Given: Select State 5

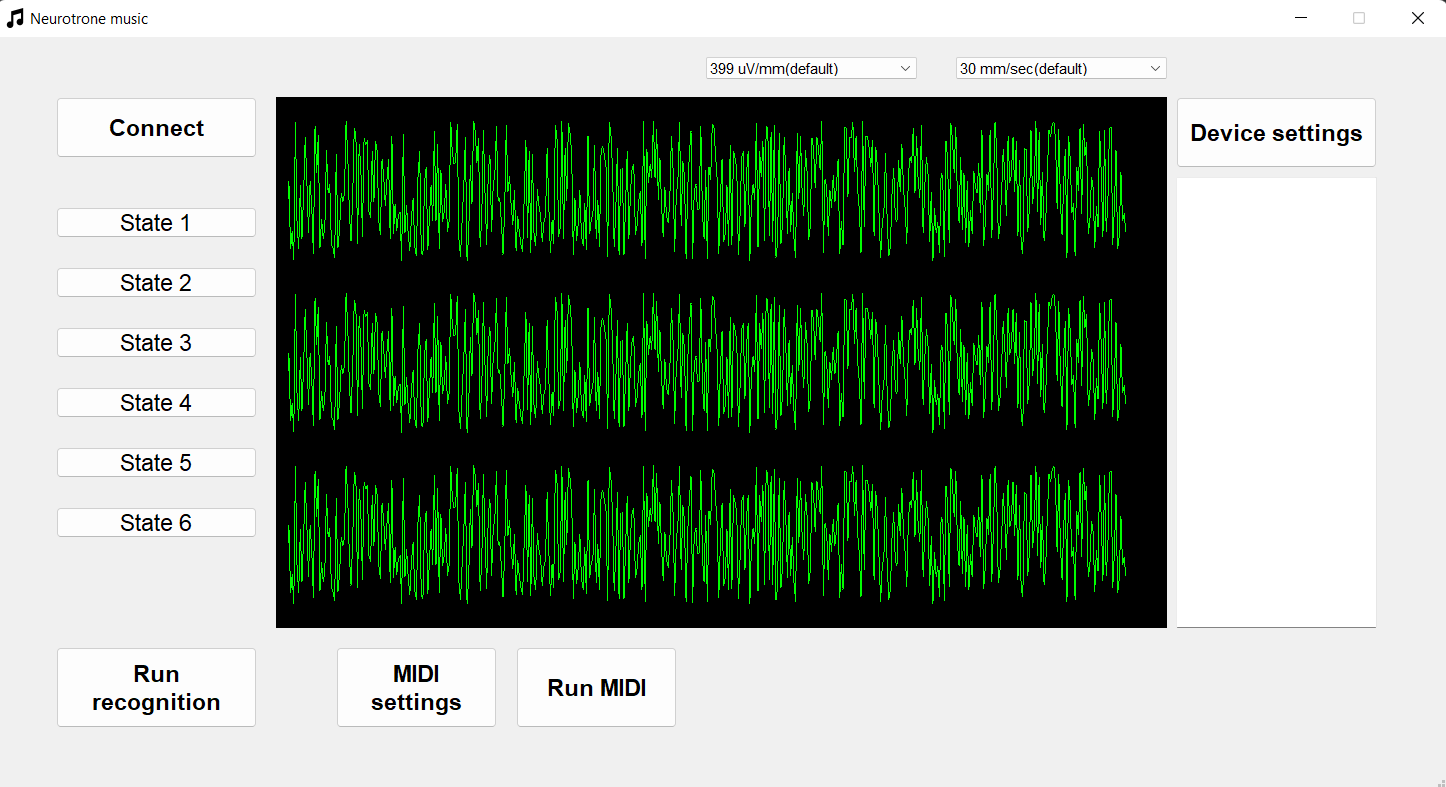Looking at the screenshot, I should (x=156, y=462).
